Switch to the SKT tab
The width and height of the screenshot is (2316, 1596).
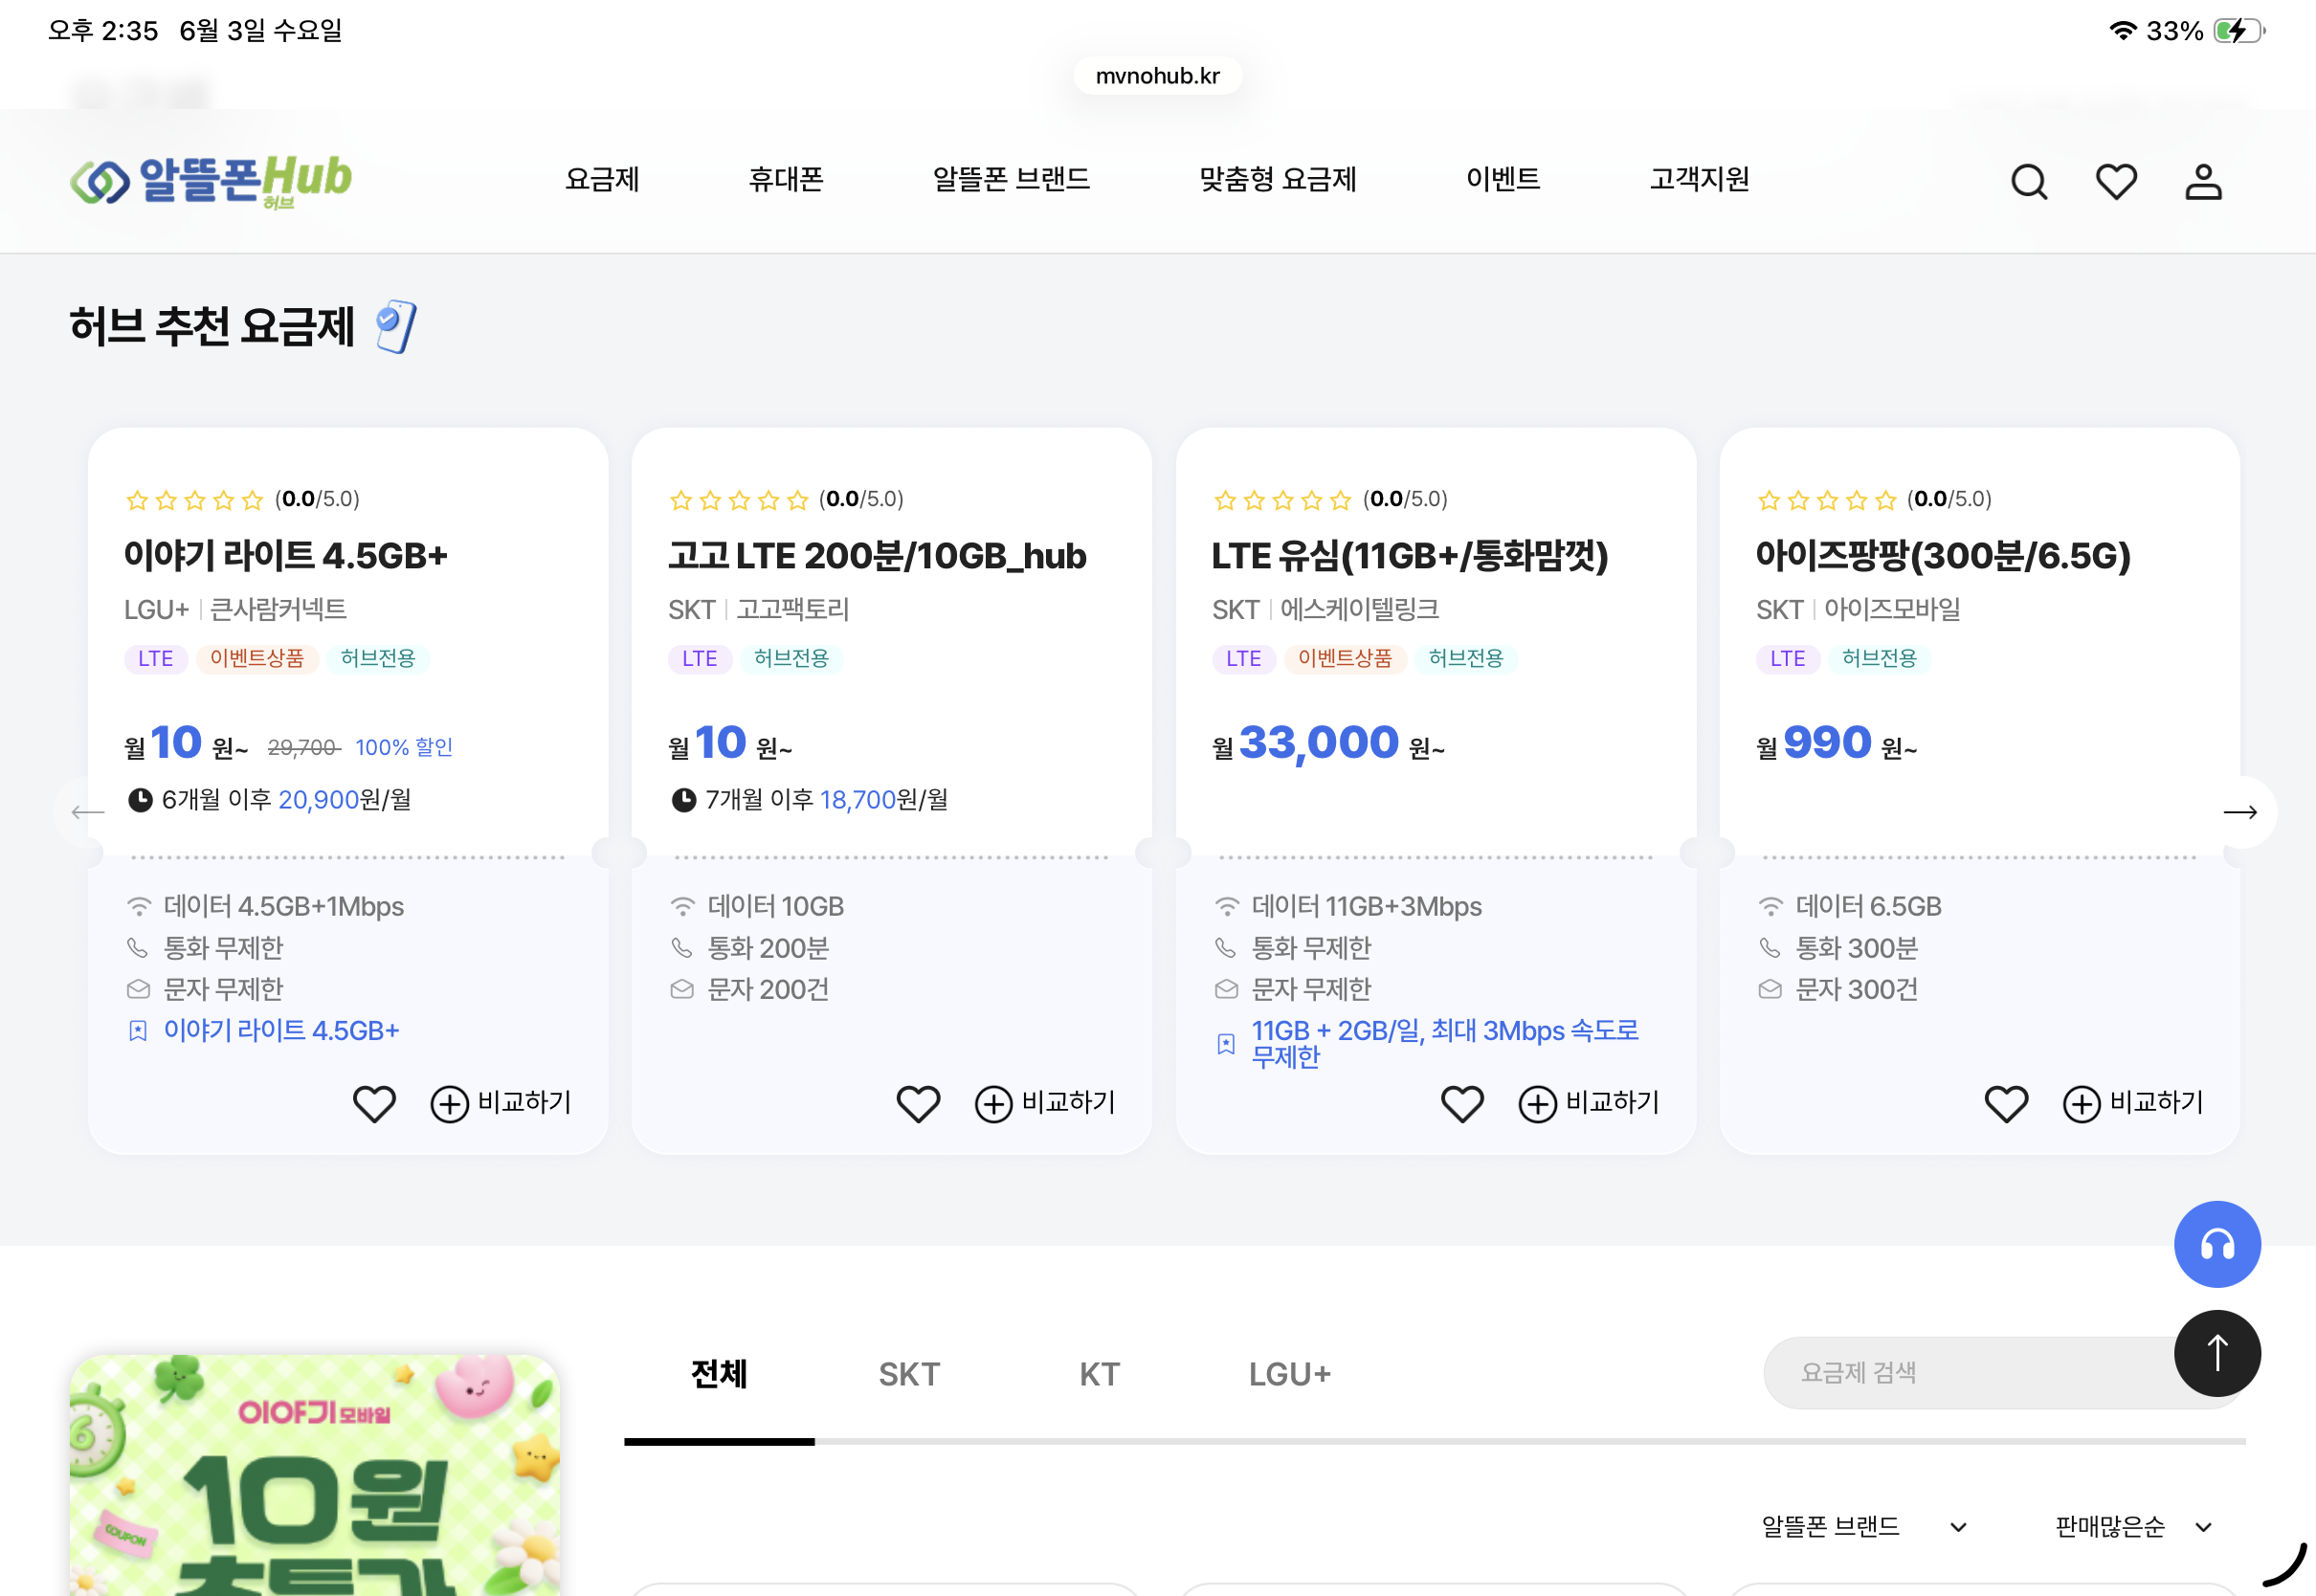(x=909, y=1375)
